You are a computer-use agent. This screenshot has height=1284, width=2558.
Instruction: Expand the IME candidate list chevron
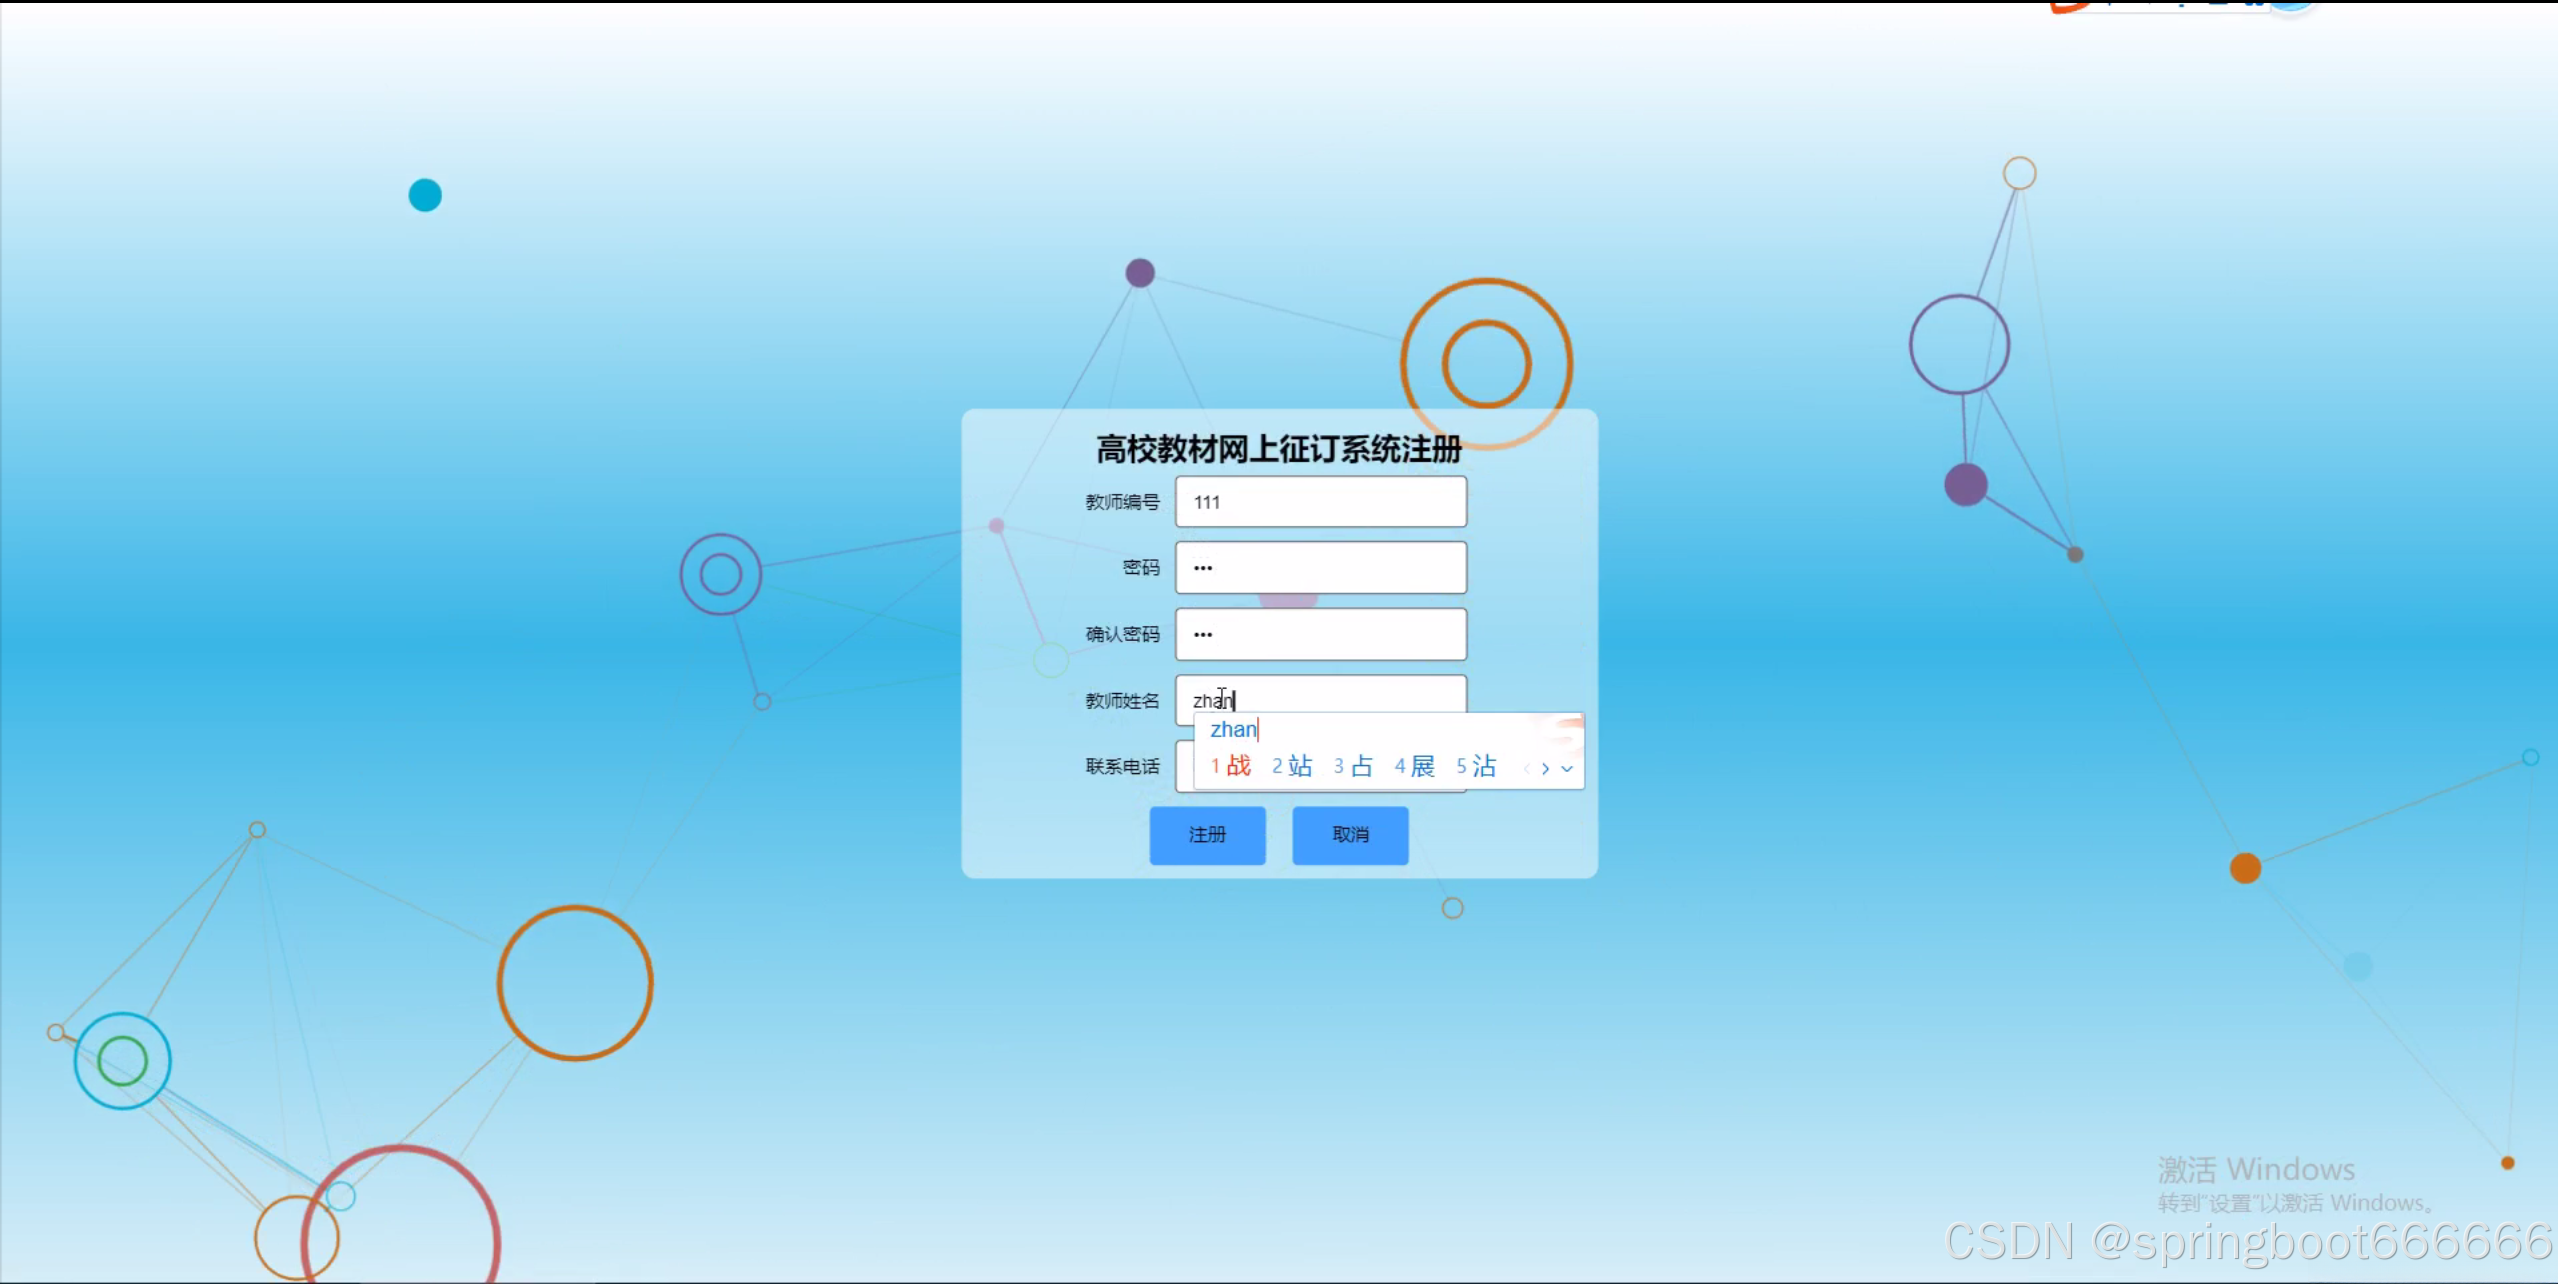1567,768
